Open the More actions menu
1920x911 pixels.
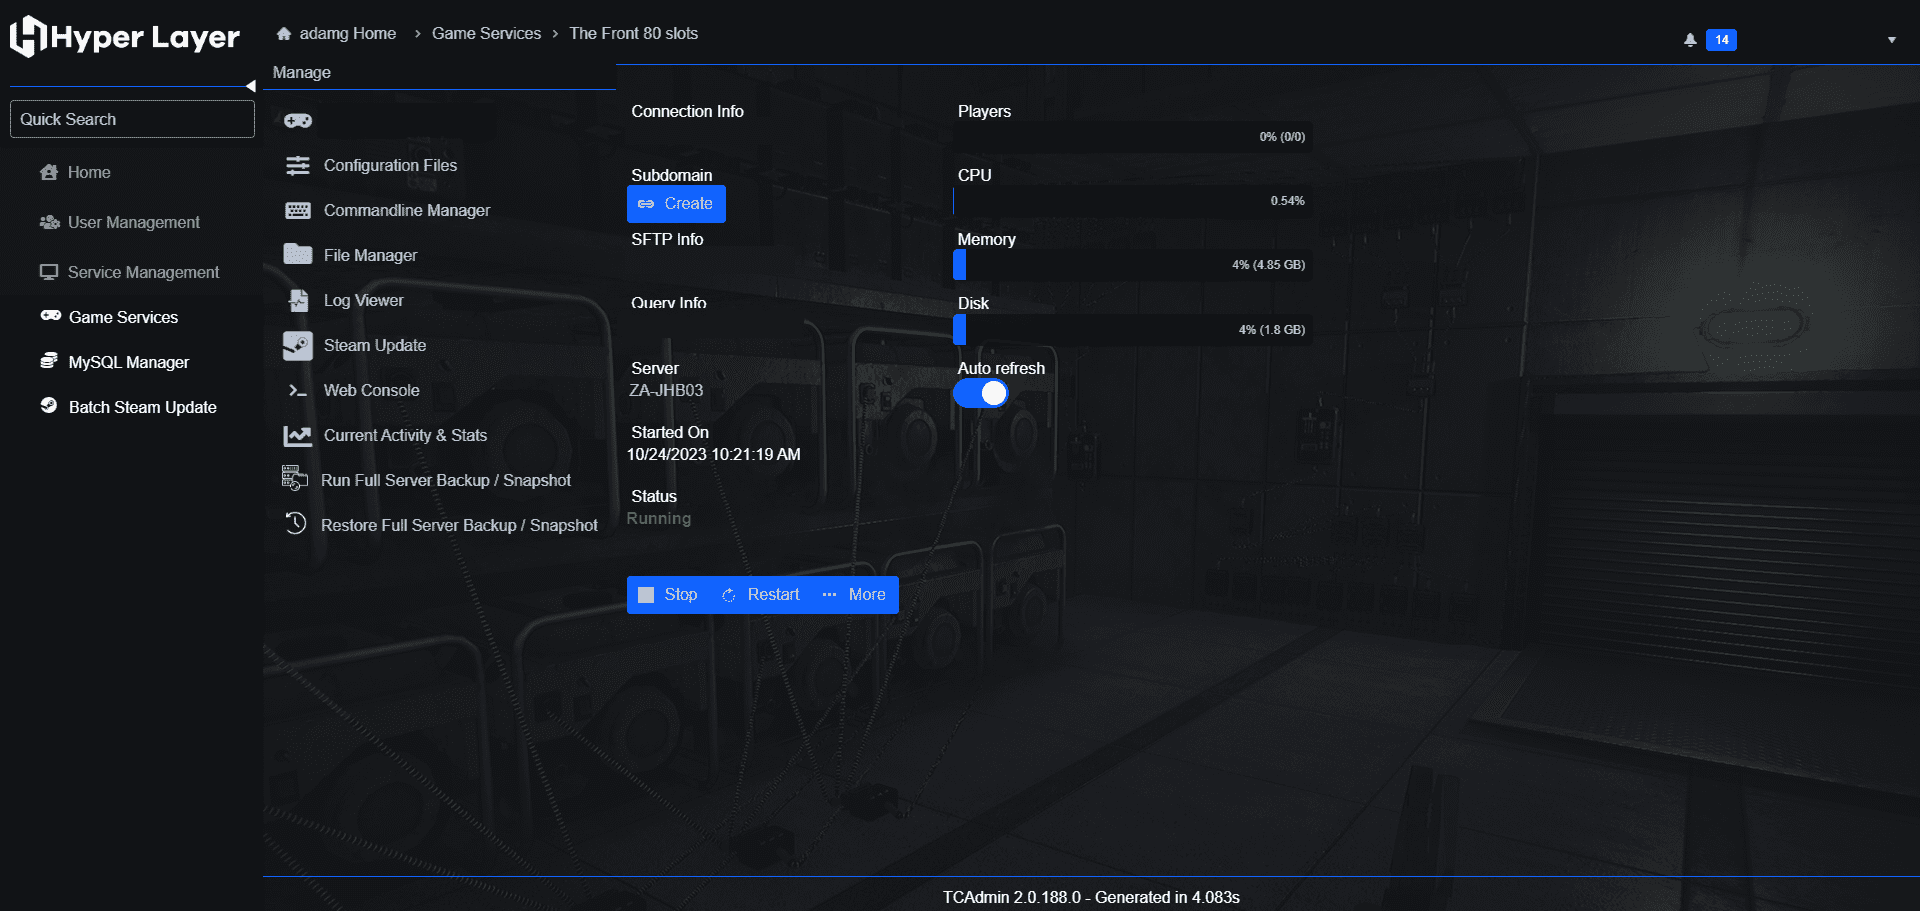(x=854, y=595)
